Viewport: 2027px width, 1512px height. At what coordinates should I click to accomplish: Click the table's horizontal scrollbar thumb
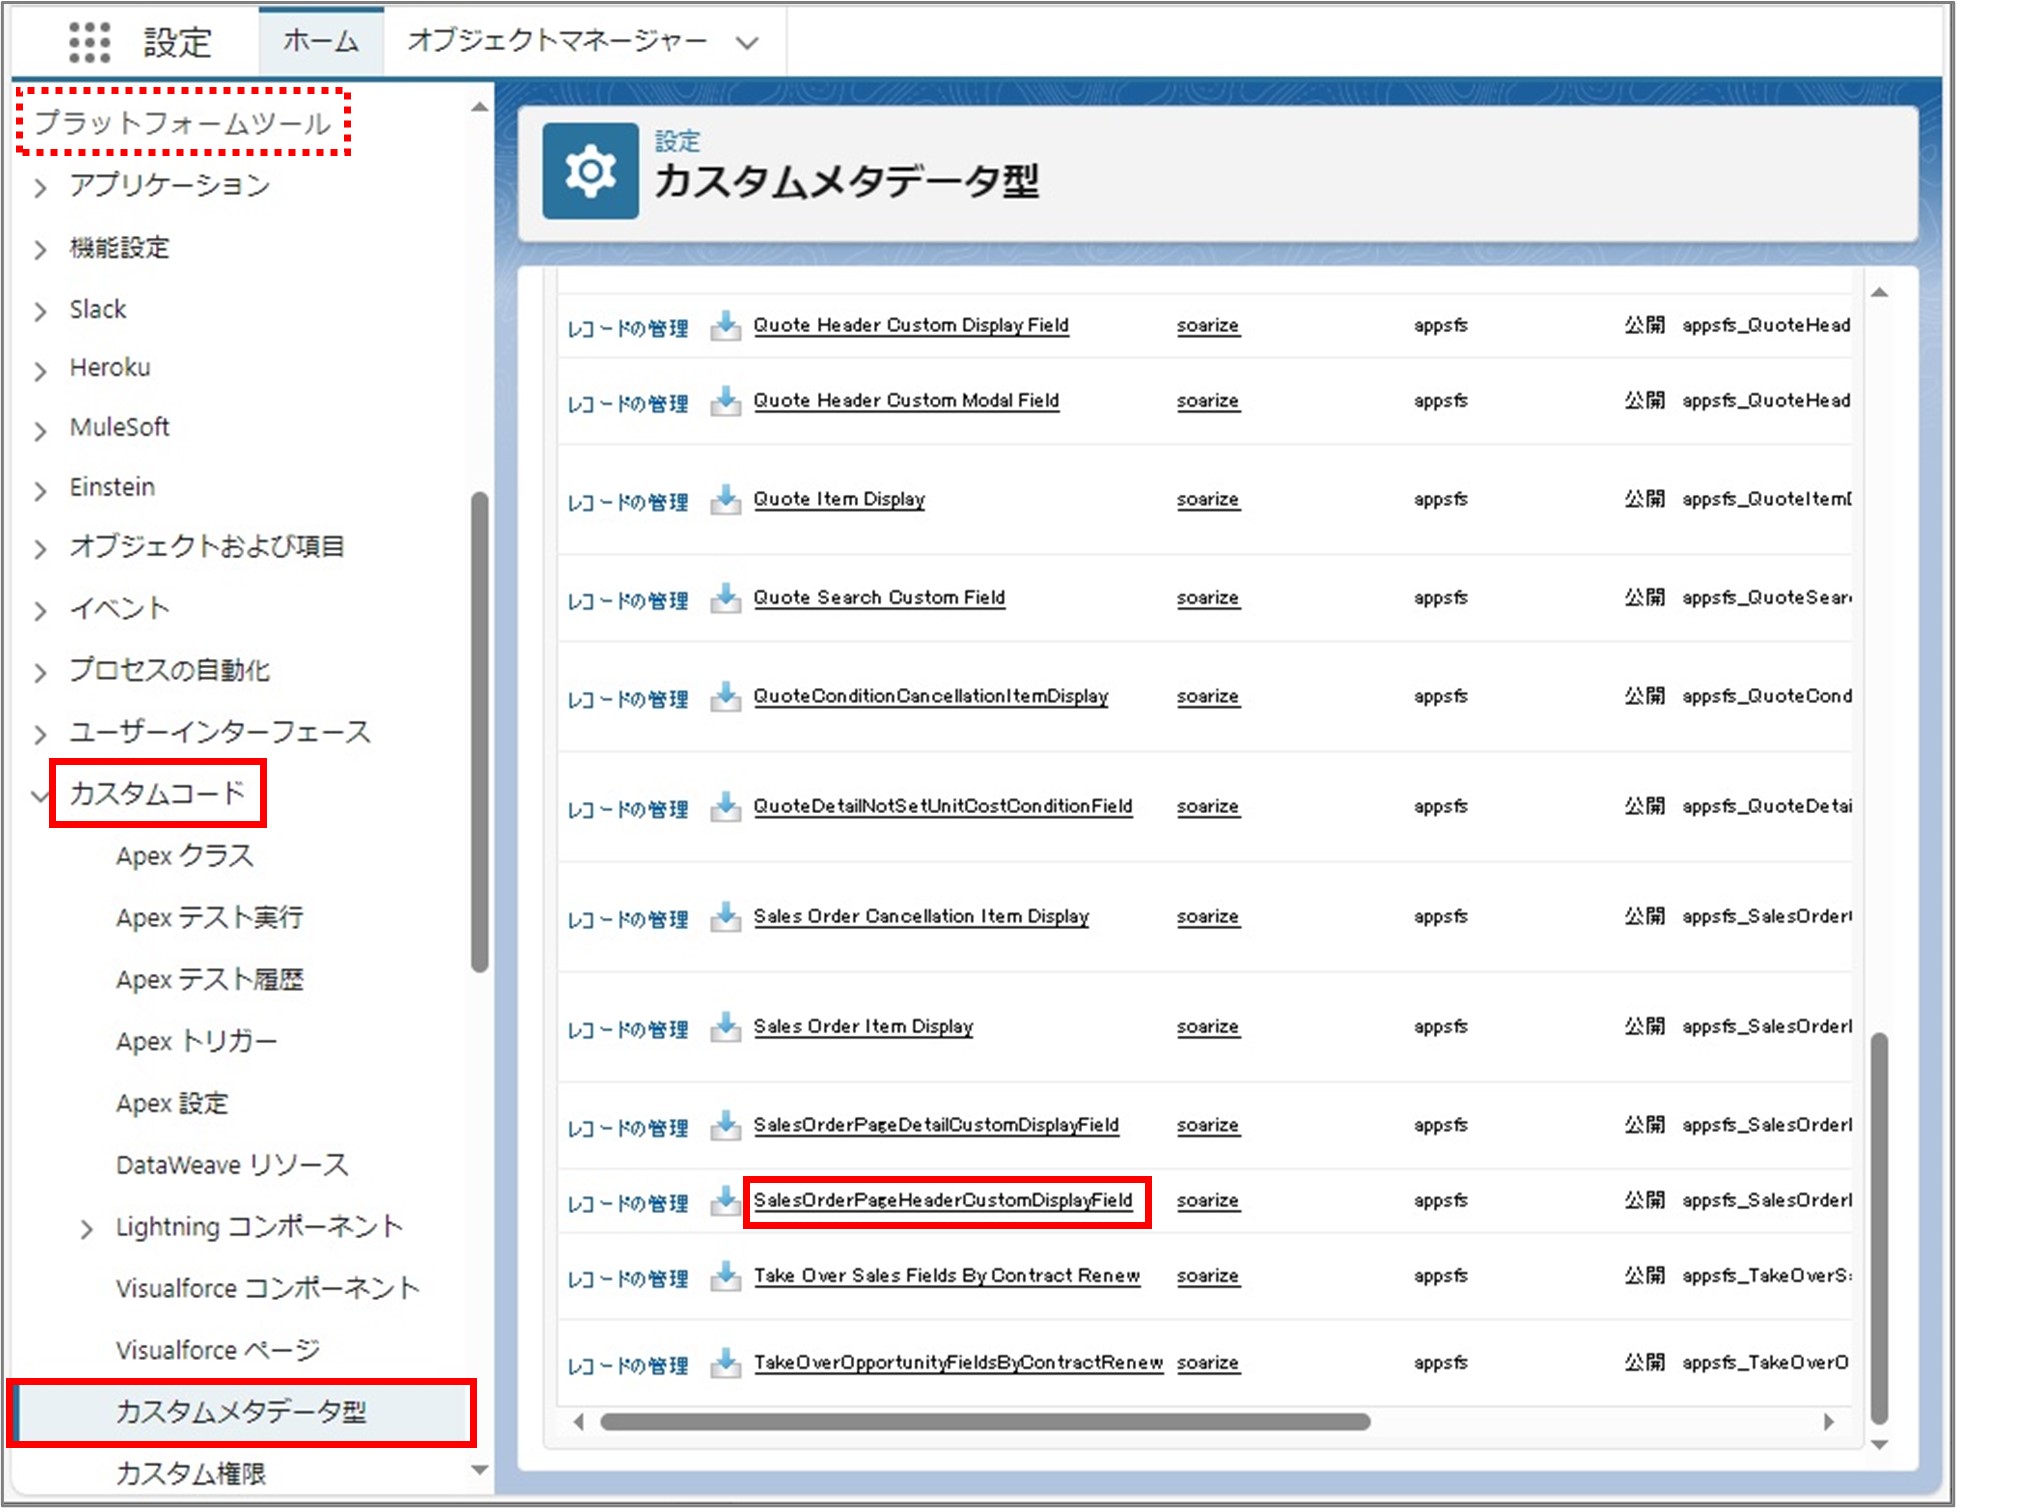(x=985, y=1422)
